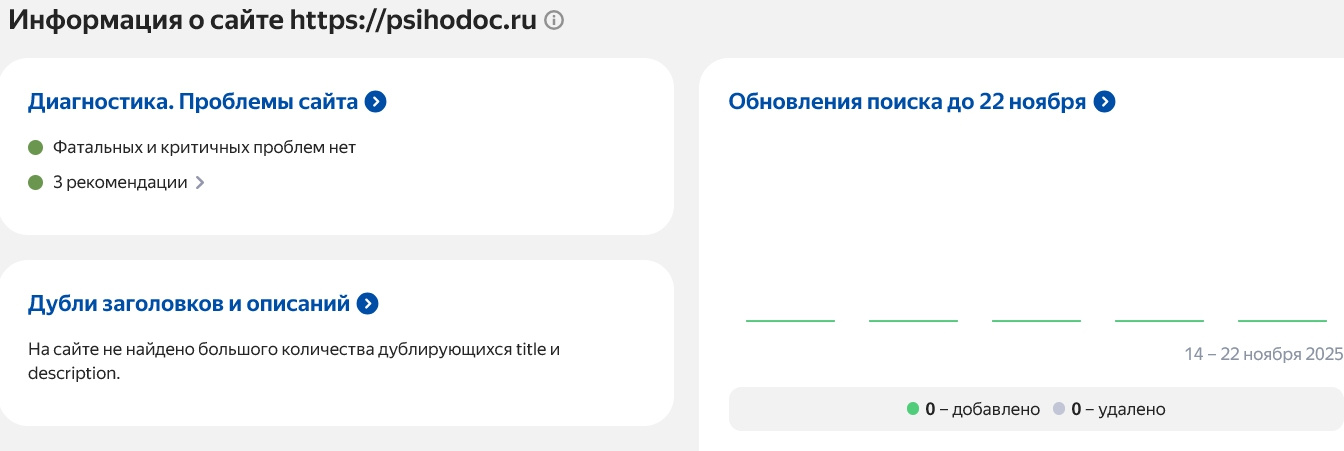1344x451 pixels.
Task: Click the 3 рекомендации text link
Action: tap(120, 182)
